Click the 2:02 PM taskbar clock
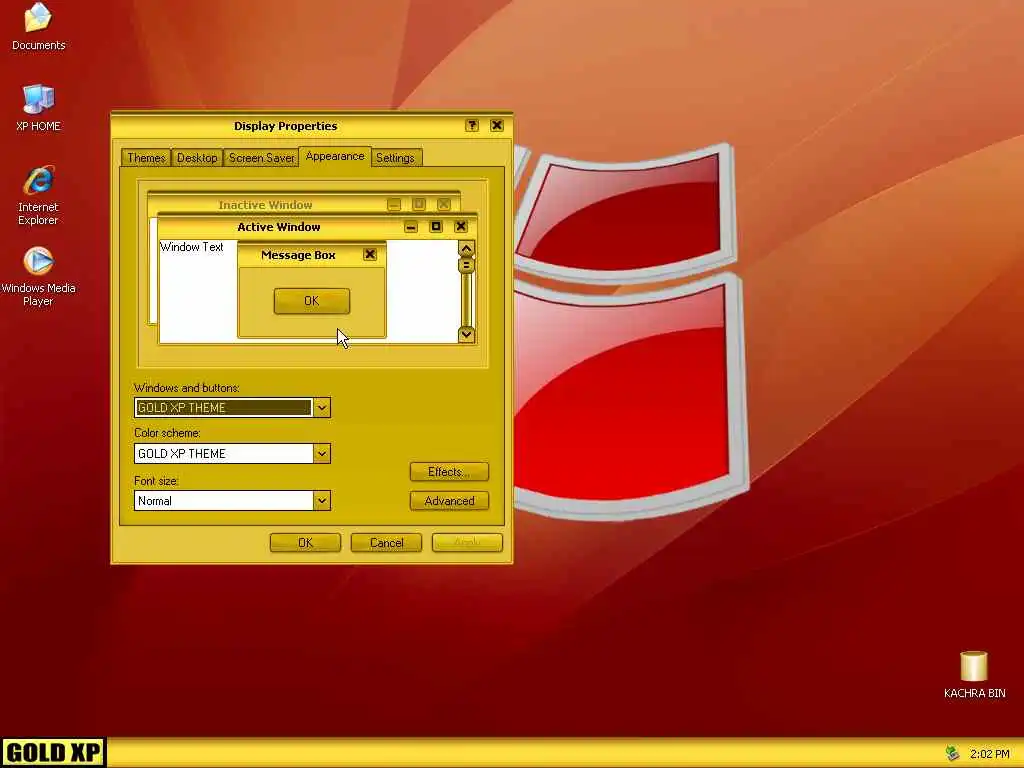The height and width of the screenshot is (768, 1024). [x=990, y=754]
